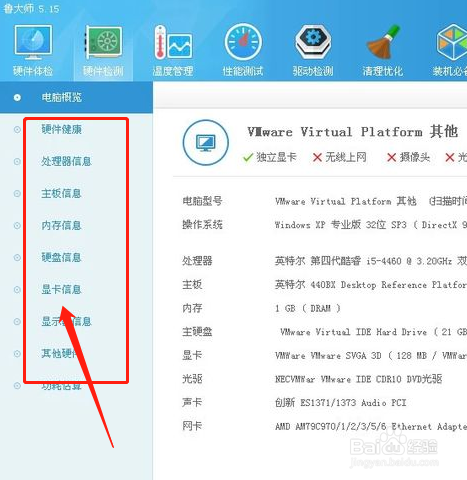Click the round computer monitor overview icon
The image size is (467, 480).
(206, 143)
